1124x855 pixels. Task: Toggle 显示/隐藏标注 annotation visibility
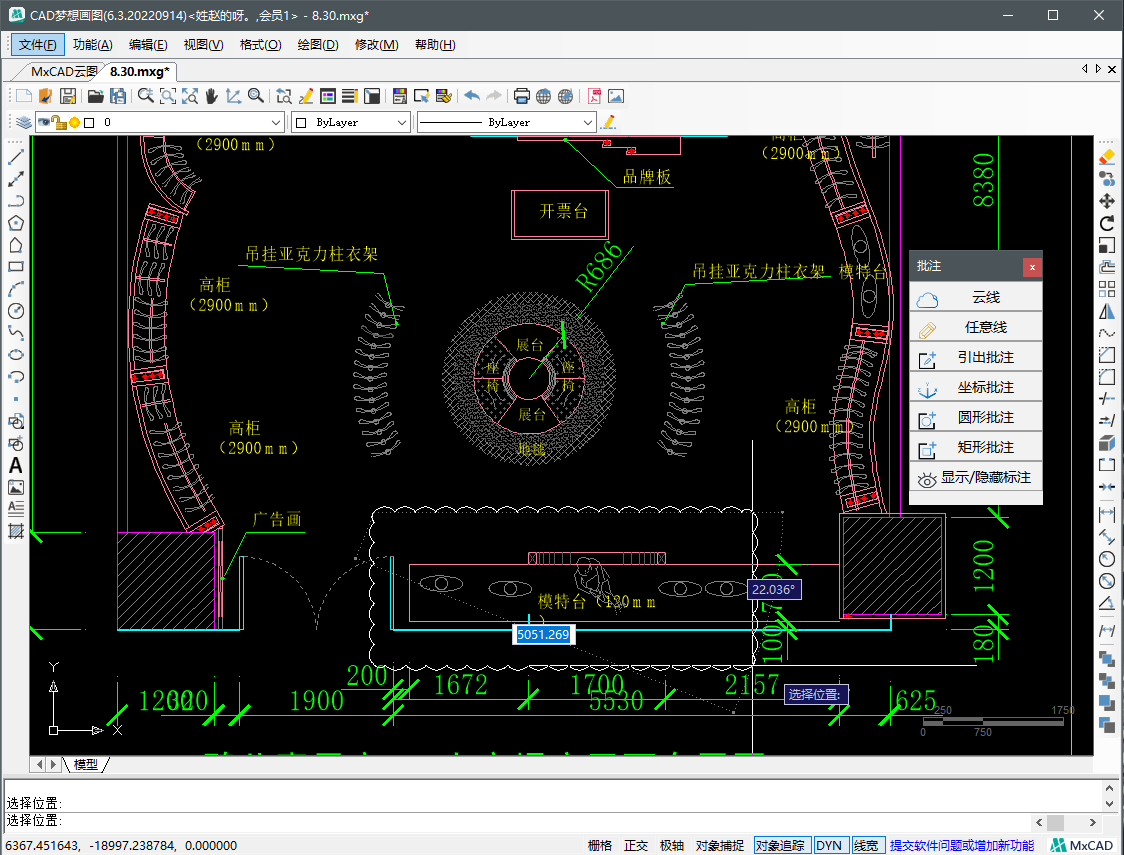(976, 478)
